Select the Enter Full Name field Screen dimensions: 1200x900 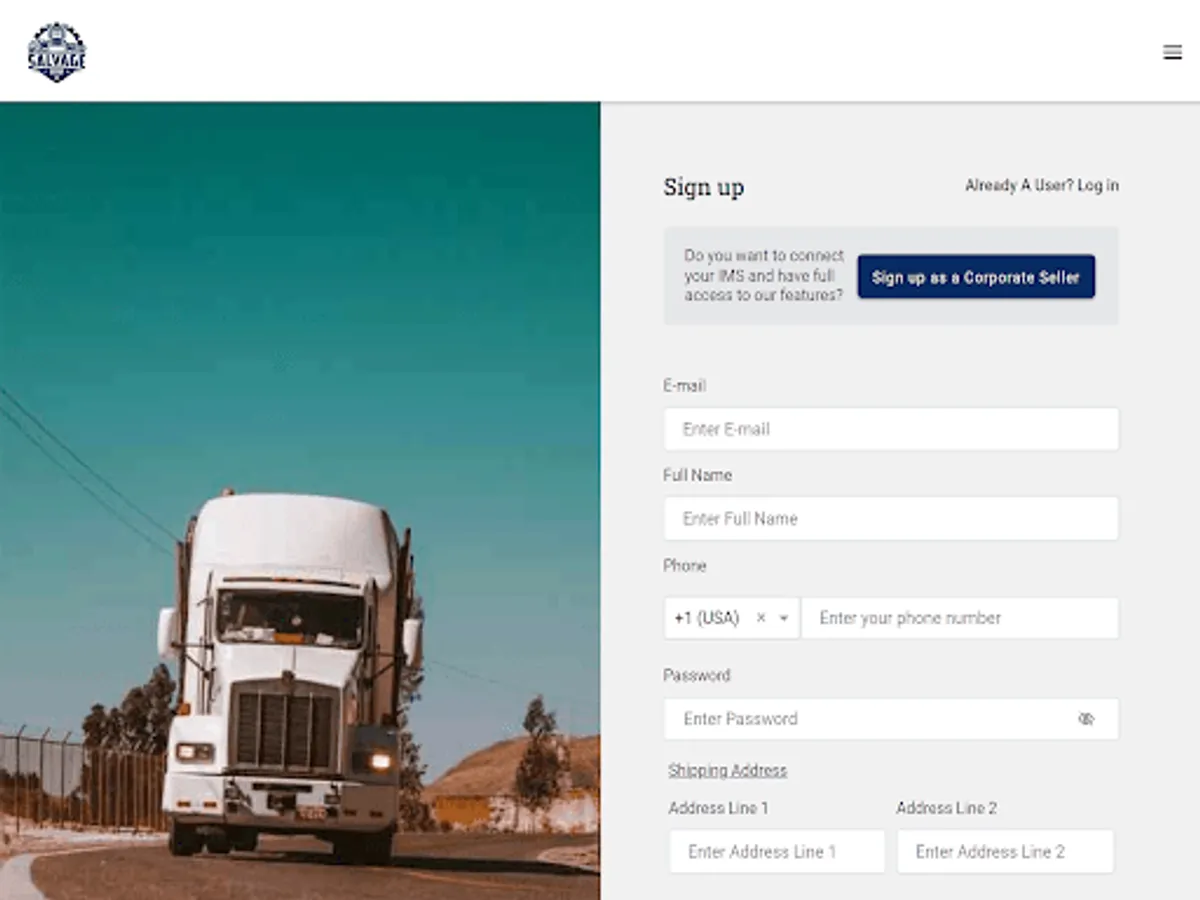(891, 519)
